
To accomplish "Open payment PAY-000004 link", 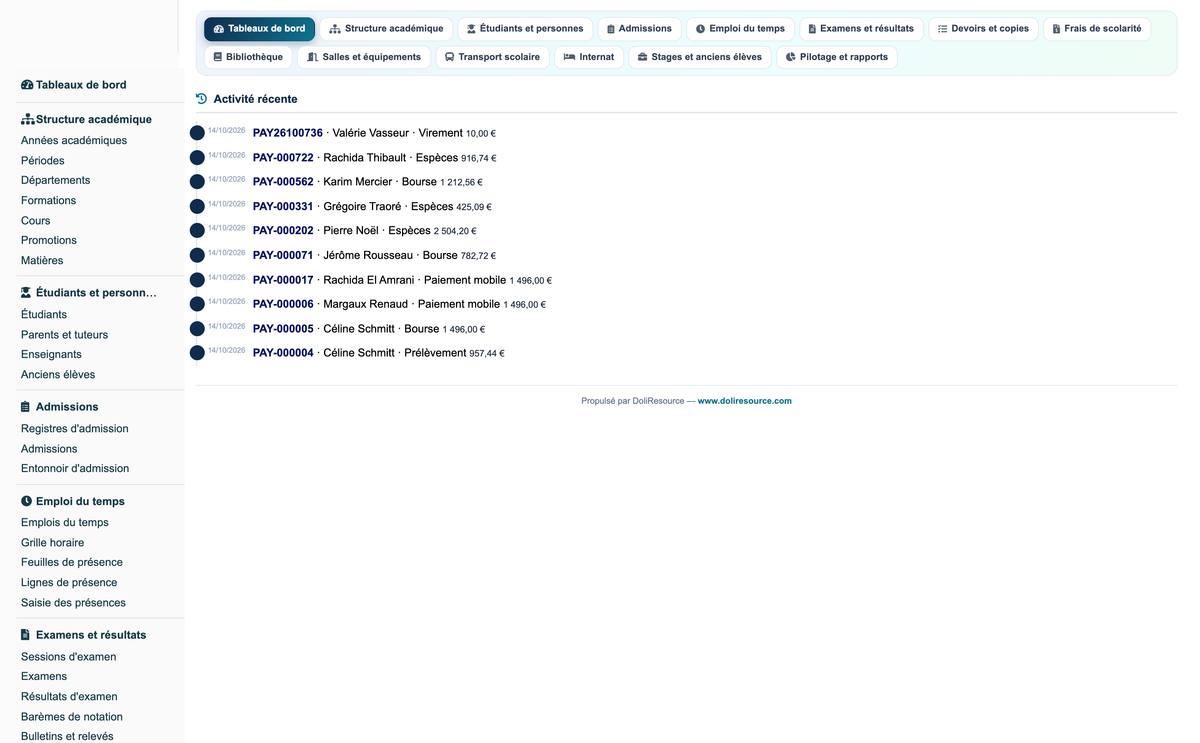I will pos(283,353).
